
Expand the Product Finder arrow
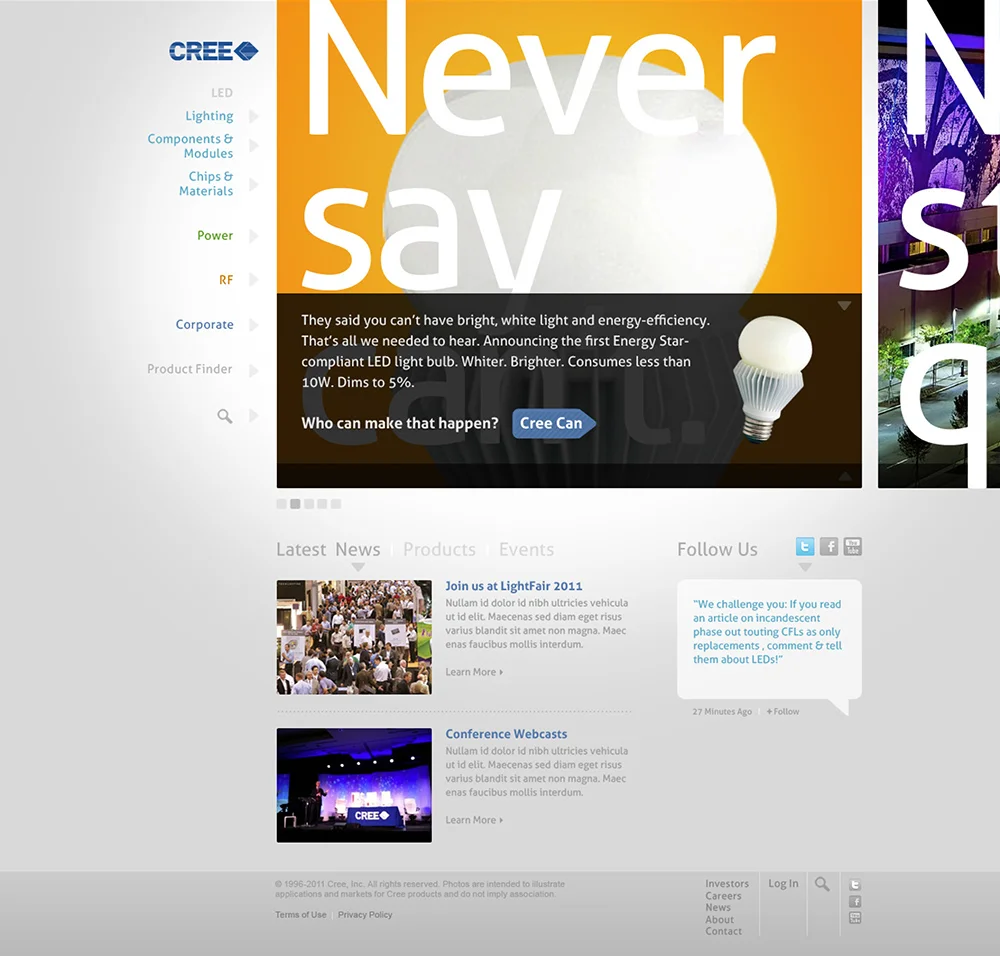pyautogui.click(x=254, y=370)
